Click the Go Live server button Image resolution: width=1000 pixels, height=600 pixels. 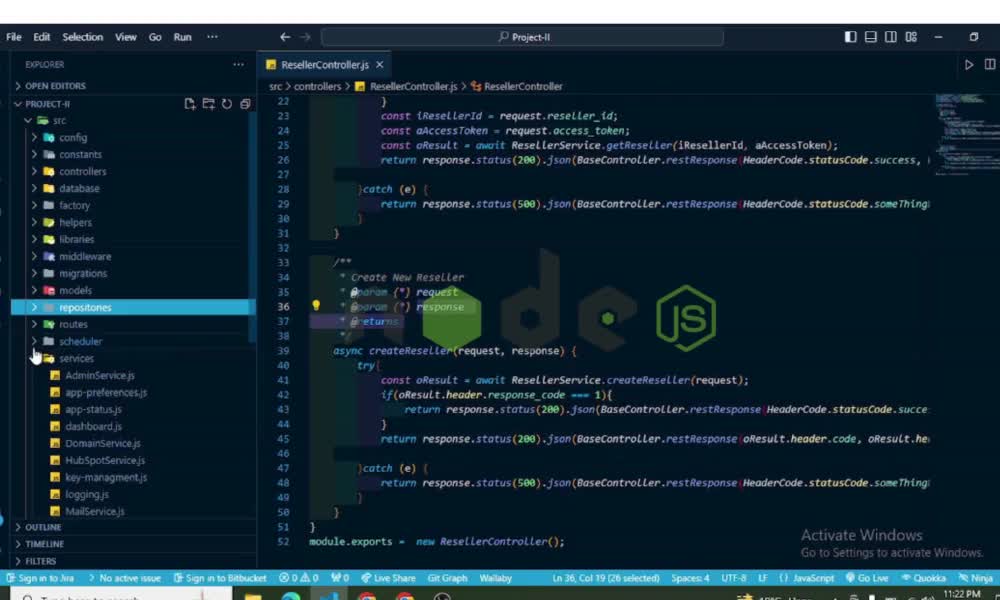tap(866, 577)
